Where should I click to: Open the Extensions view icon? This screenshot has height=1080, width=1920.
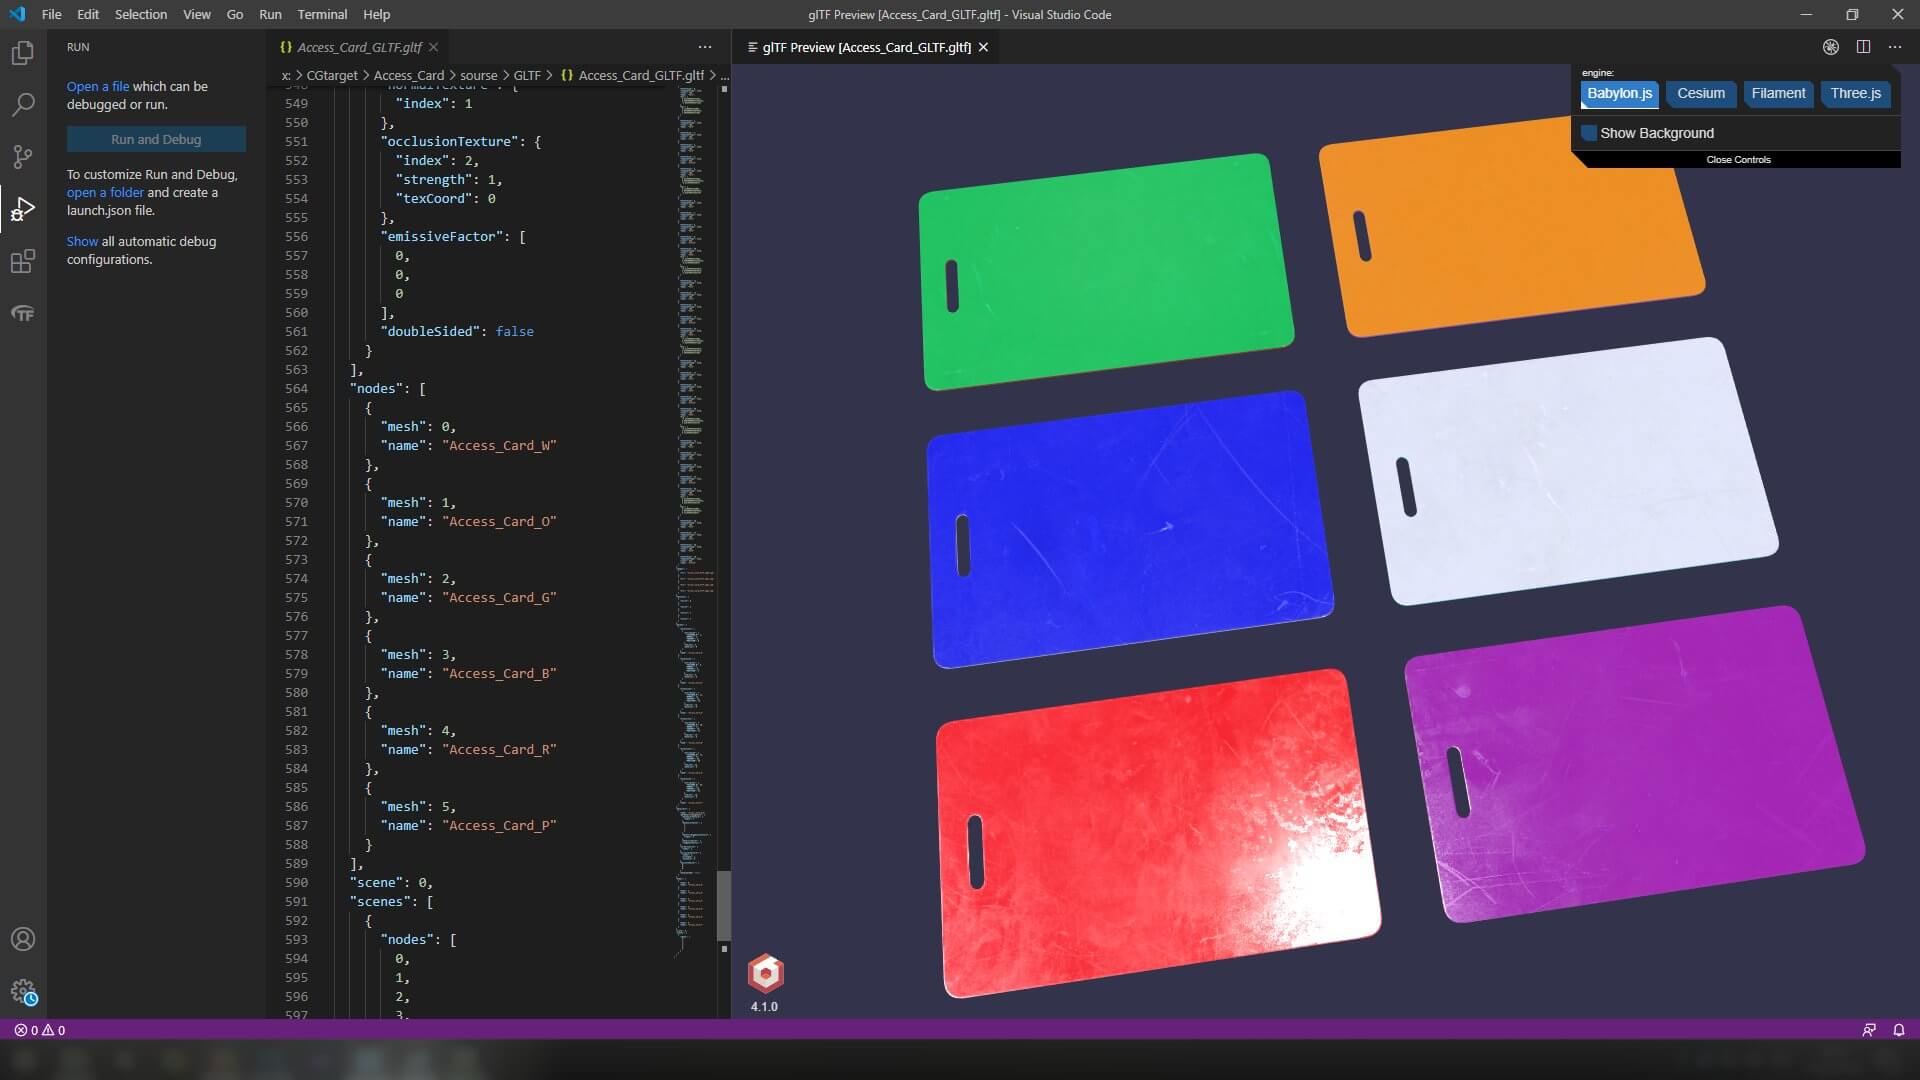(x=22, y=261)
